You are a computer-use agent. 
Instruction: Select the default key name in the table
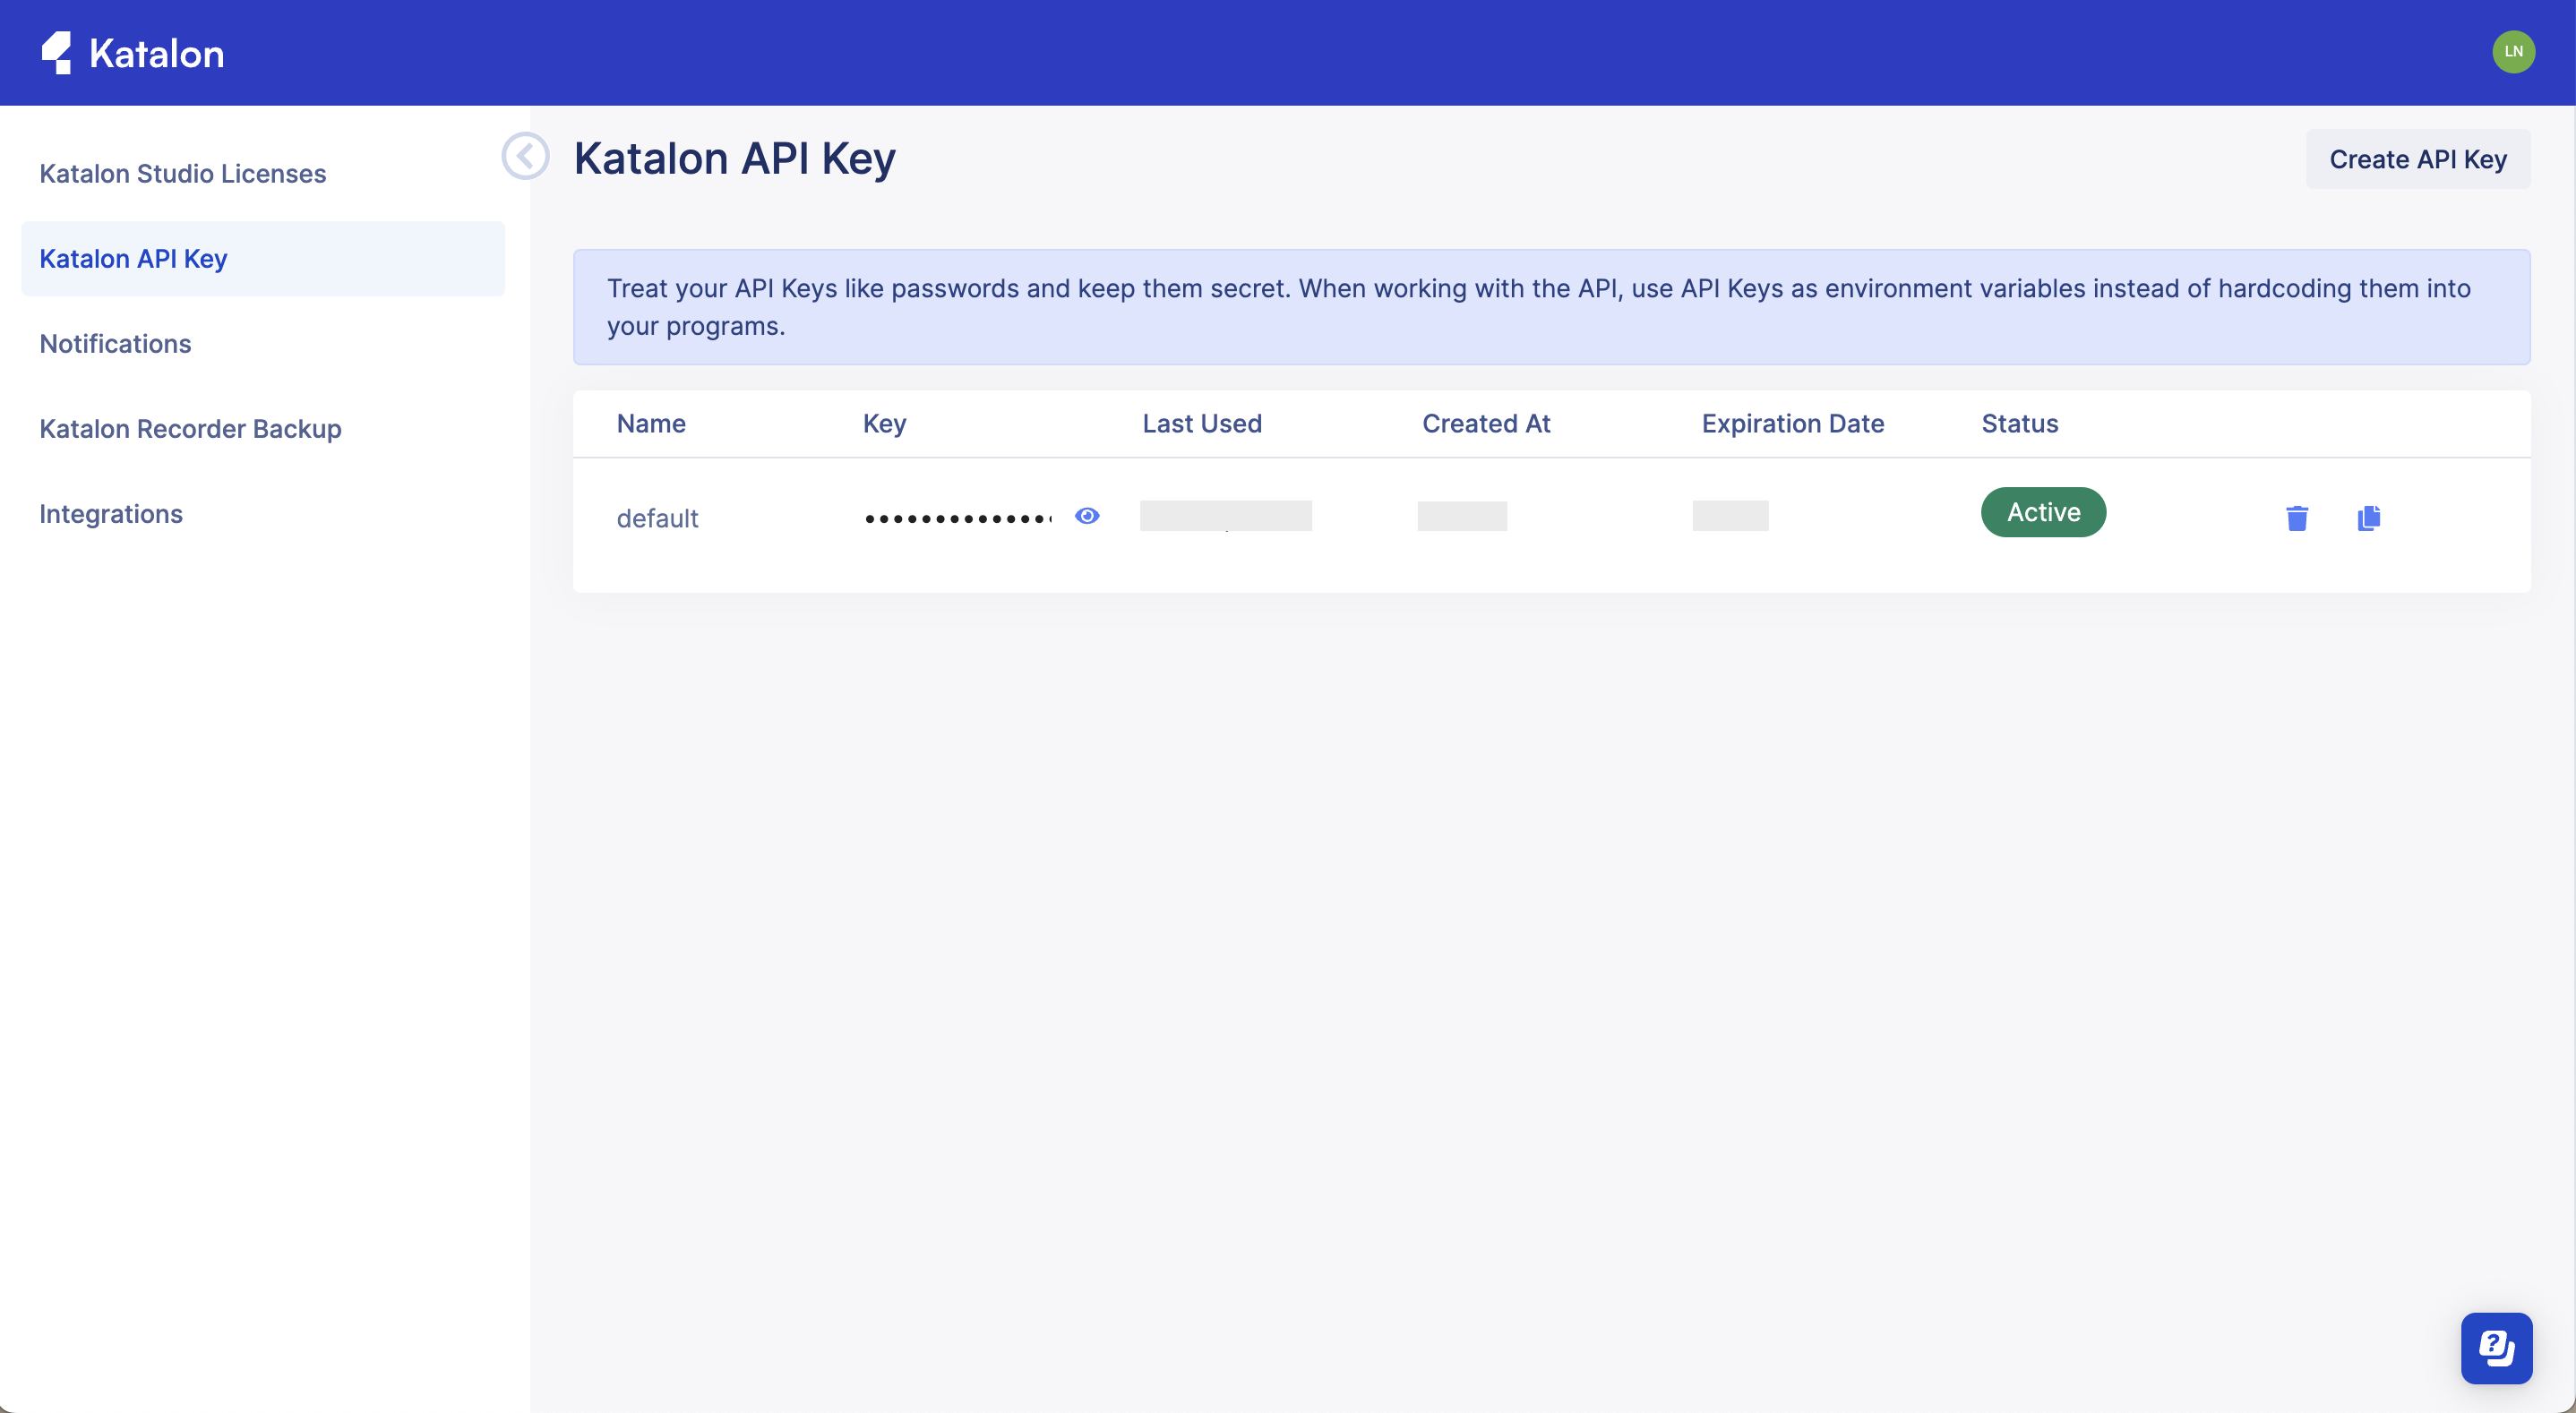click(657, 517)
